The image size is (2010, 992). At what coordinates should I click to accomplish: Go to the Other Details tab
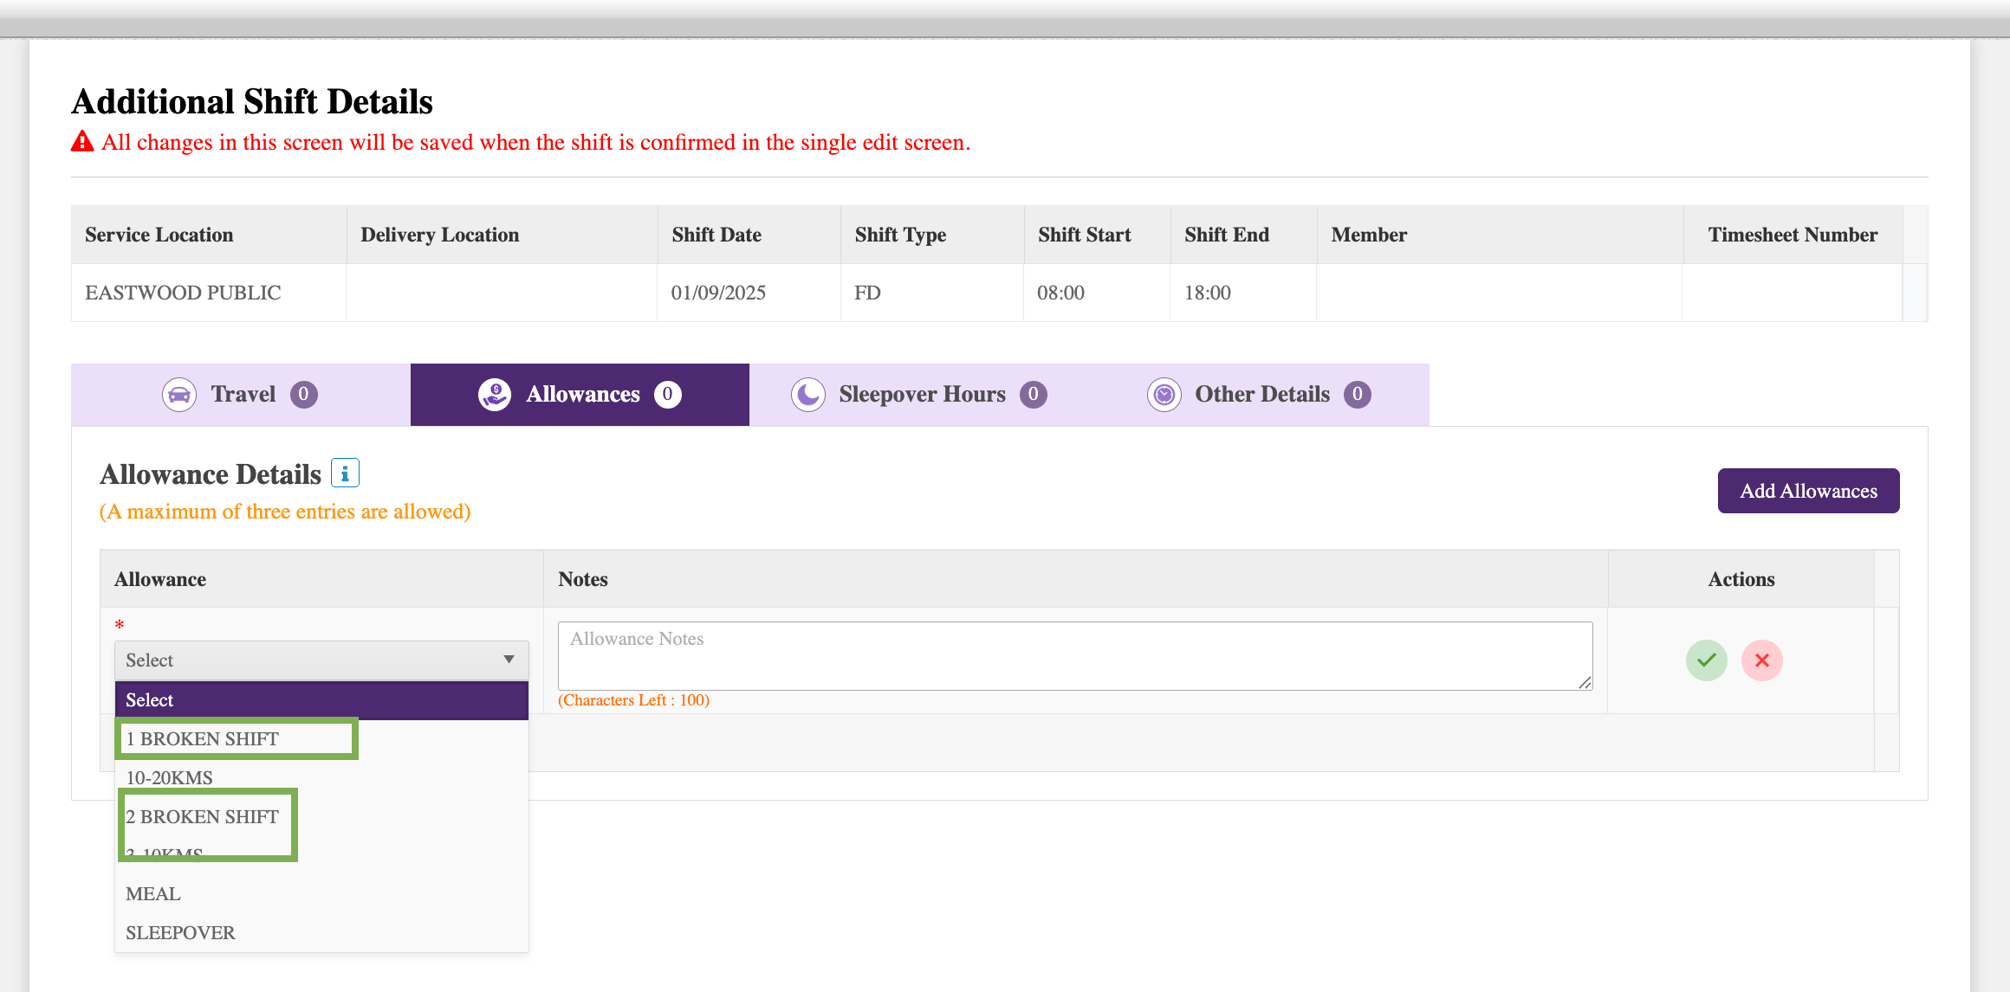[x=1261, y=394]
